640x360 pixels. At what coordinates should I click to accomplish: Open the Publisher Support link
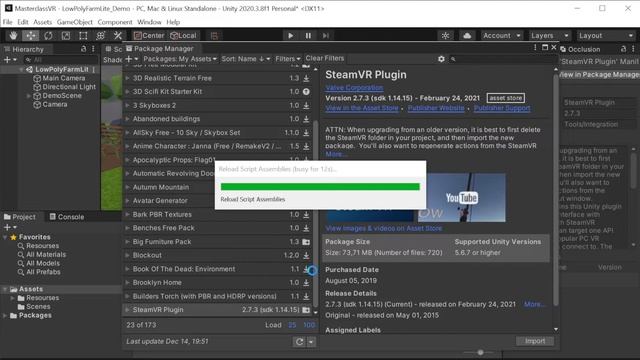(x=502, y=108)
